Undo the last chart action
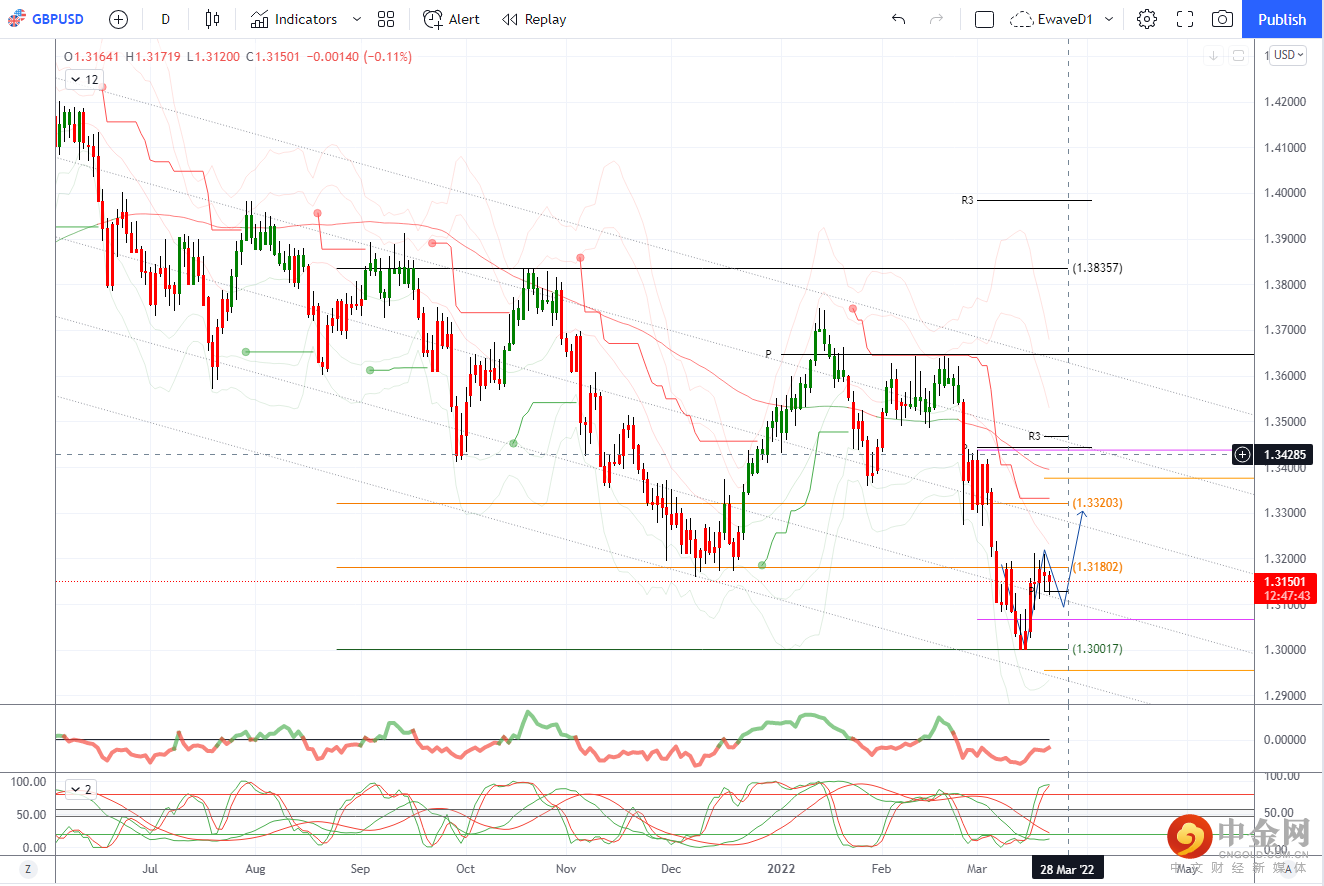 point(898,19)
